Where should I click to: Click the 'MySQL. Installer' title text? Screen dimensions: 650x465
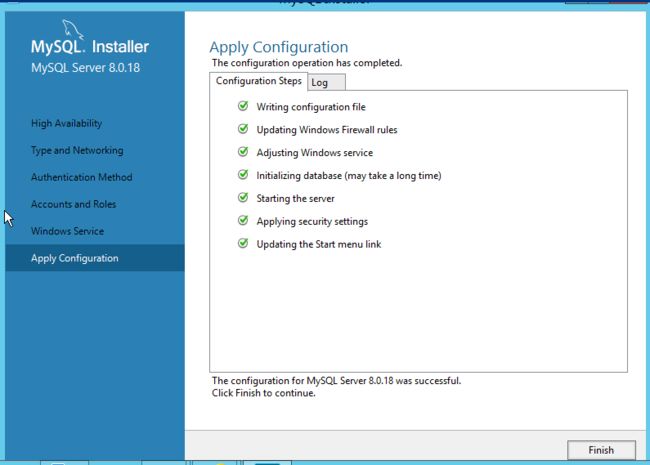pyautogui.click(x=90, y=46)
